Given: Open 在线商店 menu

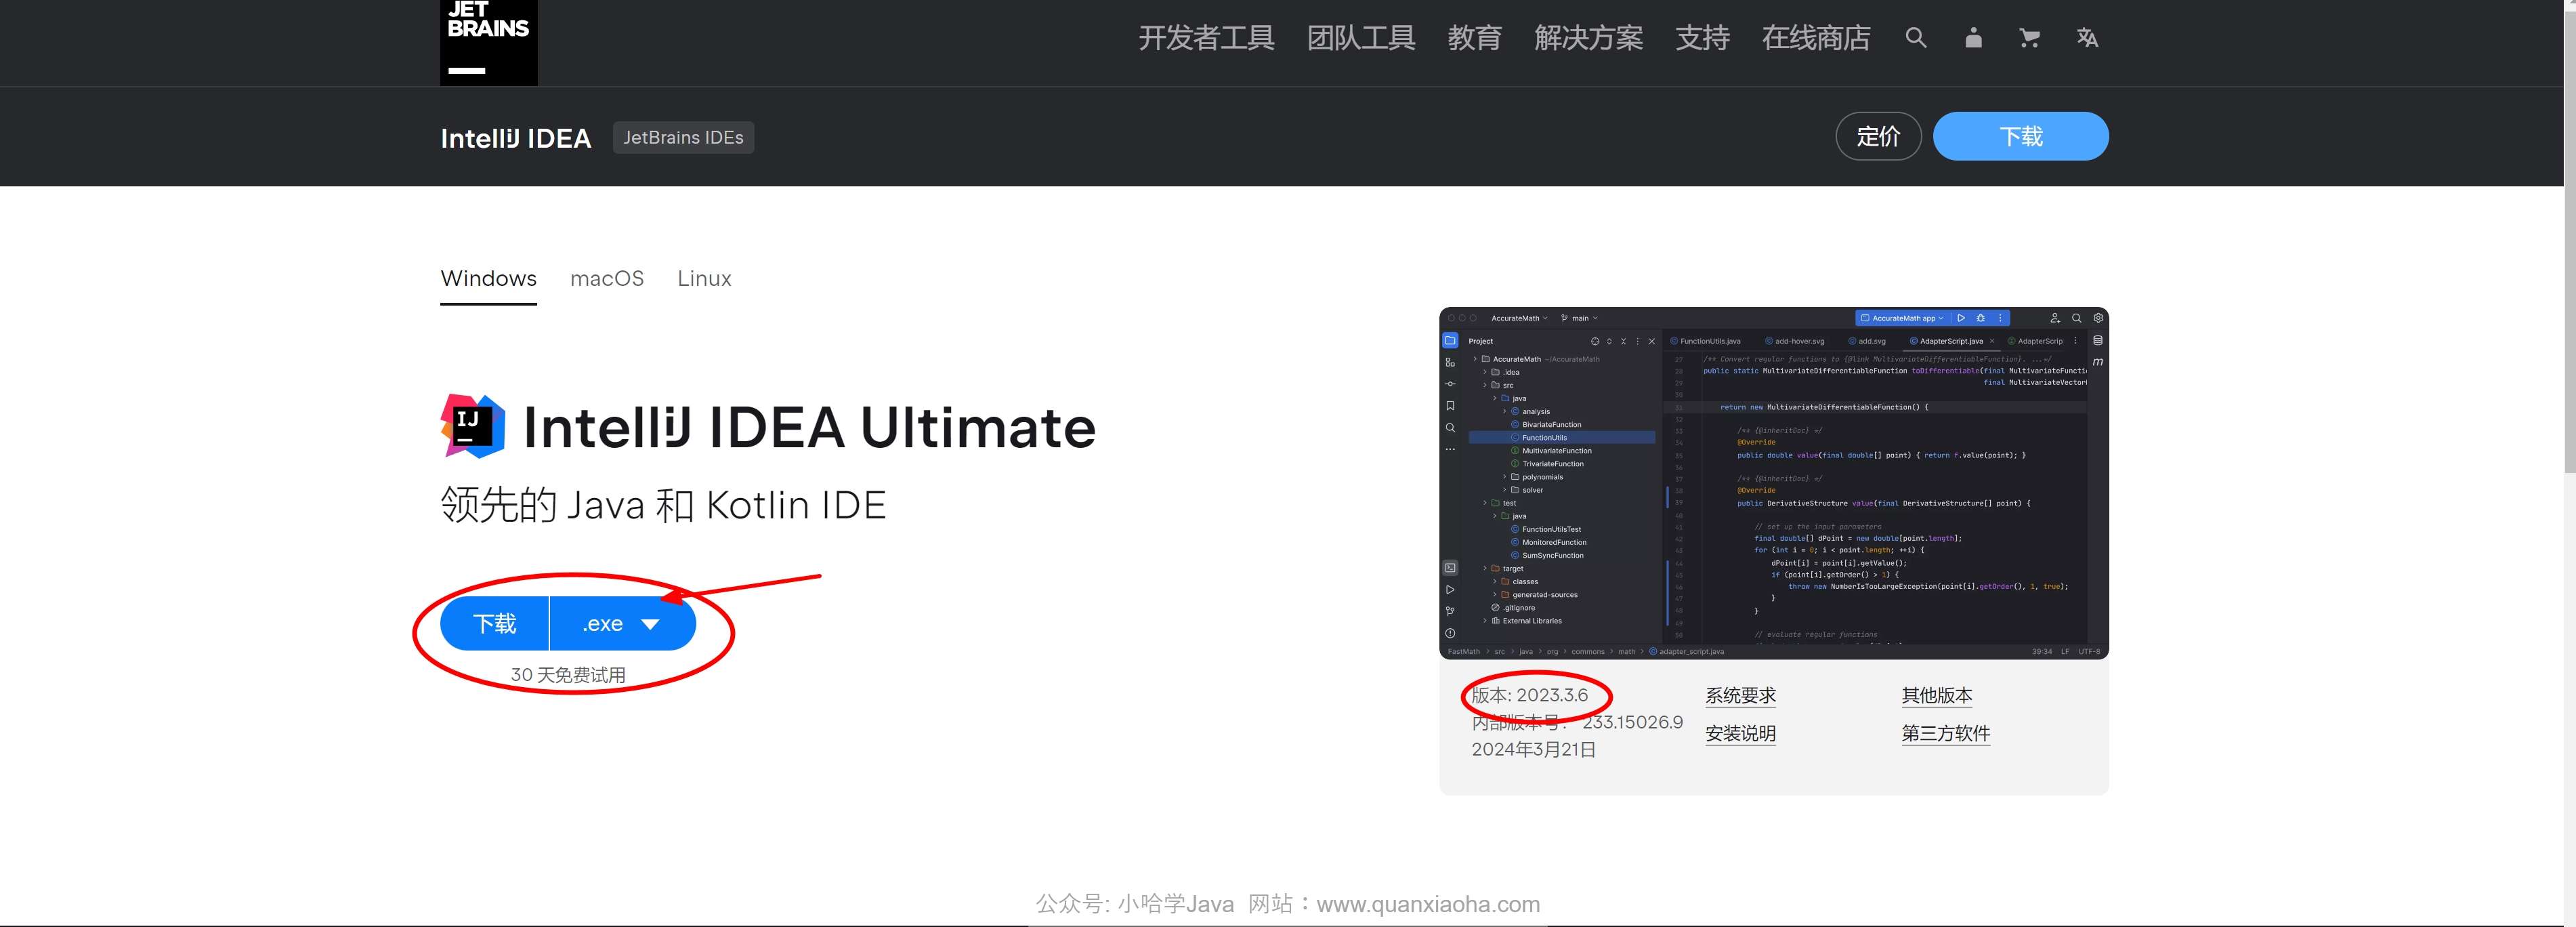Looking at the screenshot, I should coord(1816,38).
